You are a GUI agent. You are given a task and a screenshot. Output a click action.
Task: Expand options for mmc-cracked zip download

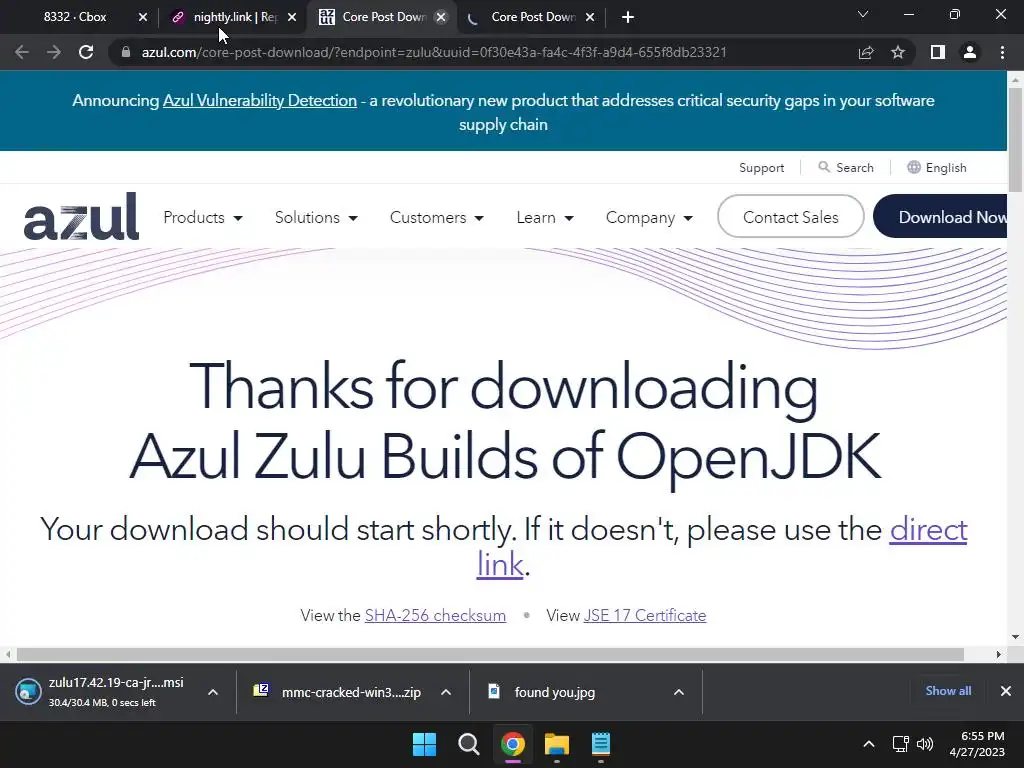446,692
